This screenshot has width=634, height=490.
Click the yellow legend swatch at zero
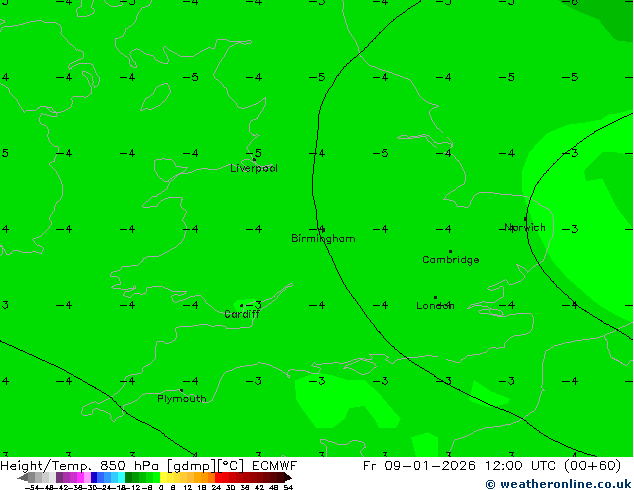coord(163,477)
